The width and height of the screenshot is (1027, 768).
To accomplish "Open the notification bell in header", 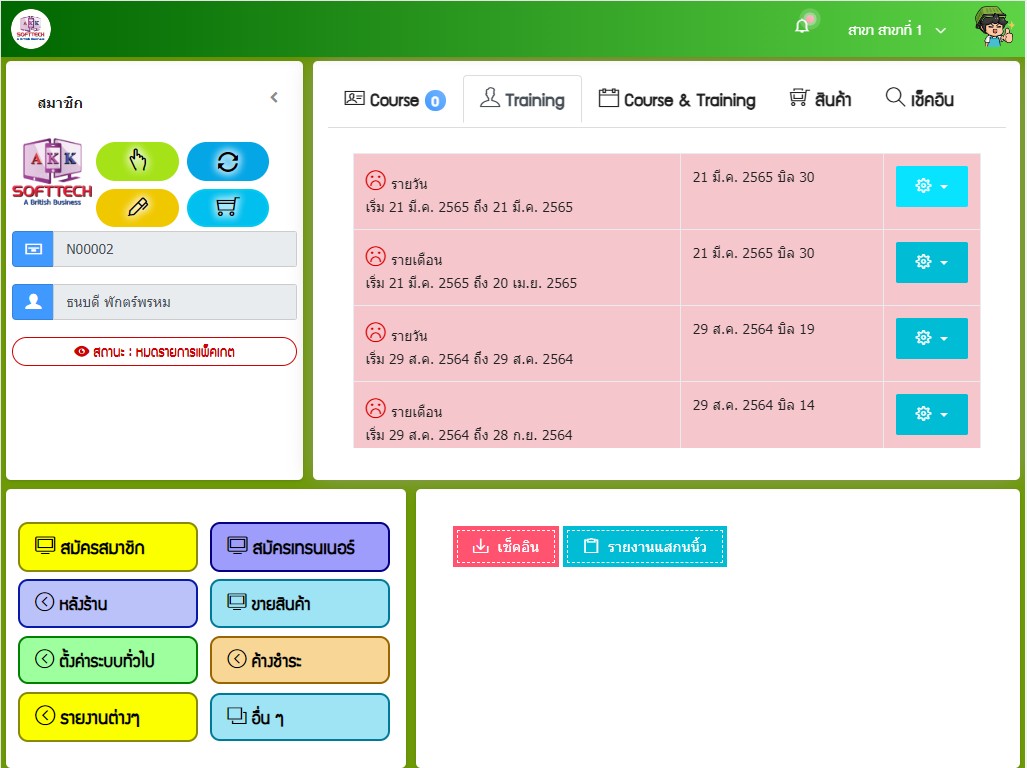I will [x=802, y=27].
